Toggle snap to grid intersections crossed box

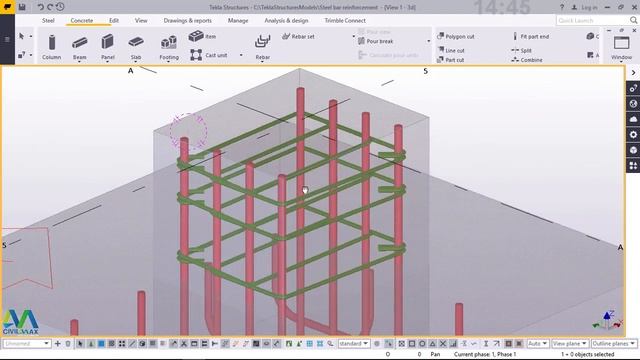(402, 344)
